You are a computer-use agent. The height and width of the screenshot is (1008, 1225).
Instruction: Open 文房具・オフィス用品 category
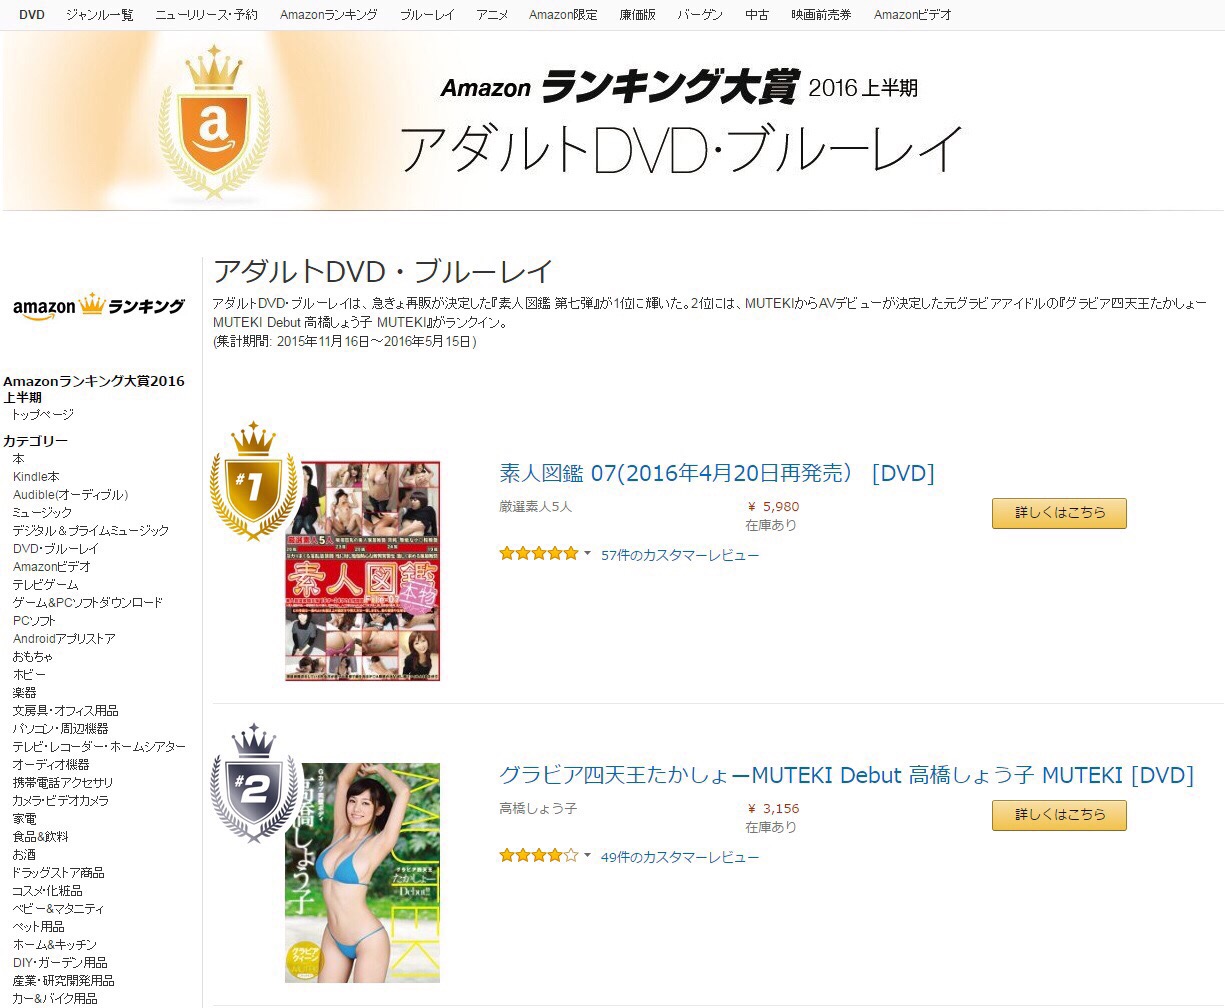(x=65, y=711)
